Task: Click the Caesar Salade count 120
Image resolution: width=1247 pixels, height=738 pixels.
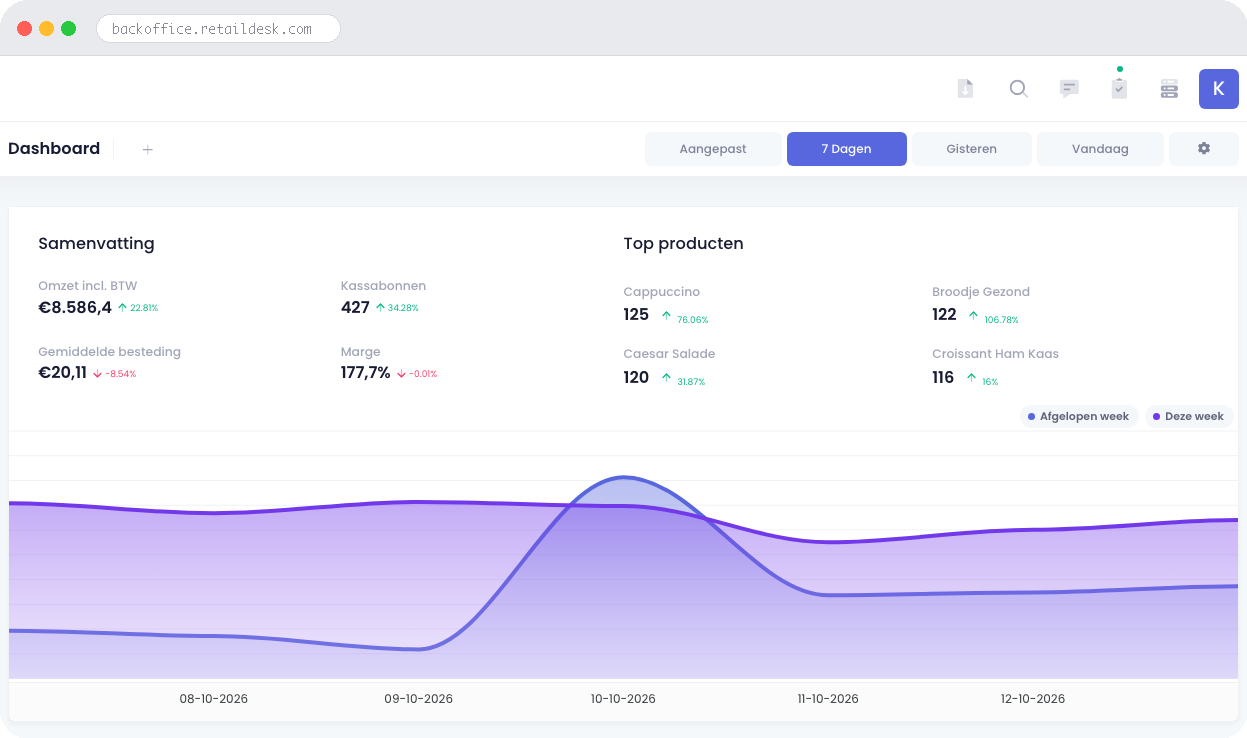Action: (x=636, y=377)
